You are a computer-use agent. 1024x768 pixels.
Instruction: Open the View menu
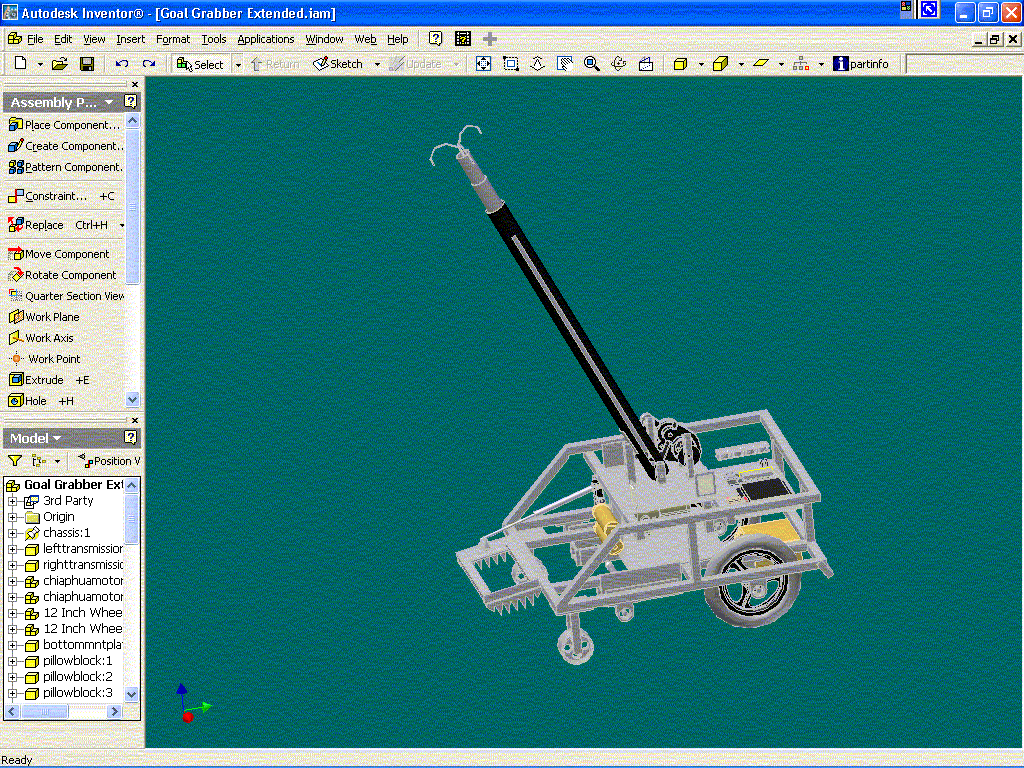(x=94, y=39)
